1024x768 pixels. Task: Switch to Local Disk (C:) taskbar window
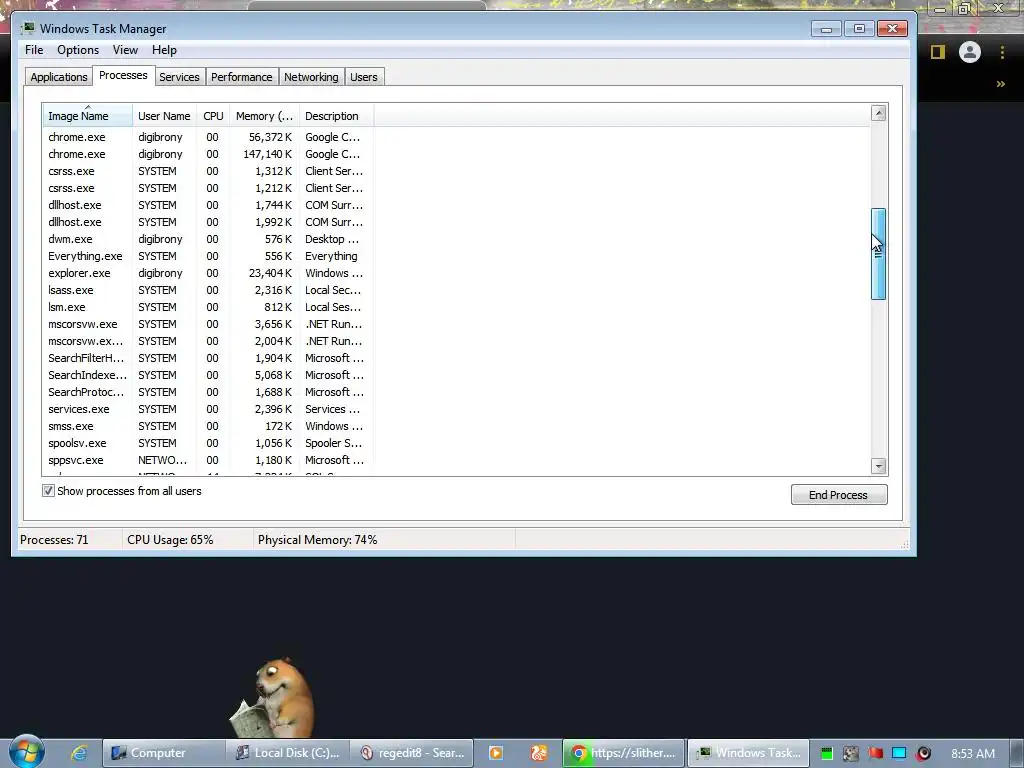[288, 753]
